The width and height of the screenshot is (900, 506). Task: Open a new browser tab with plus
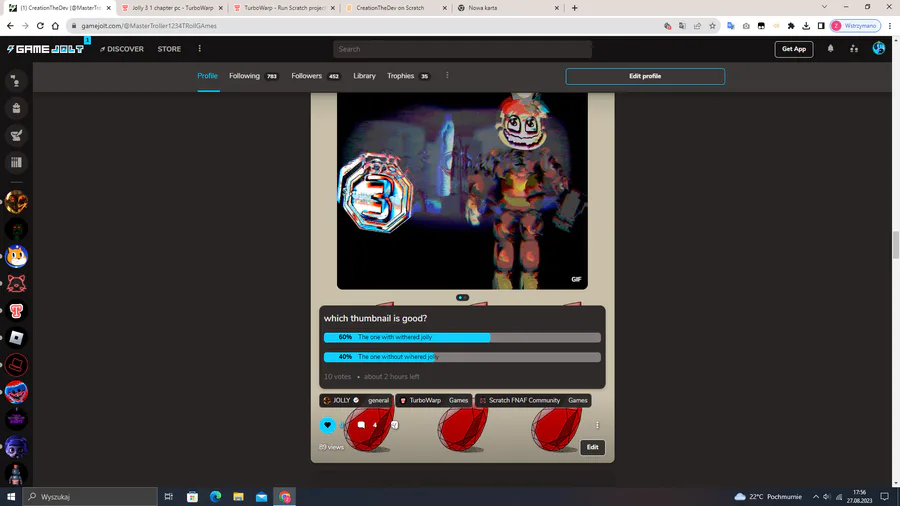pos(575,8)
